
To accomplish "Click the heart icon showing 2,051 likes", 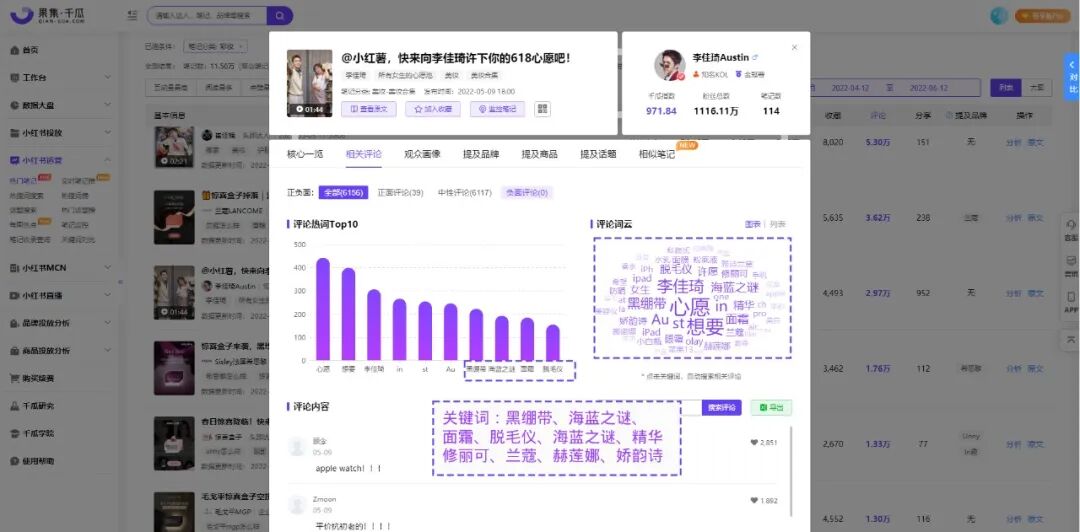I will click(x=754, y=442).
